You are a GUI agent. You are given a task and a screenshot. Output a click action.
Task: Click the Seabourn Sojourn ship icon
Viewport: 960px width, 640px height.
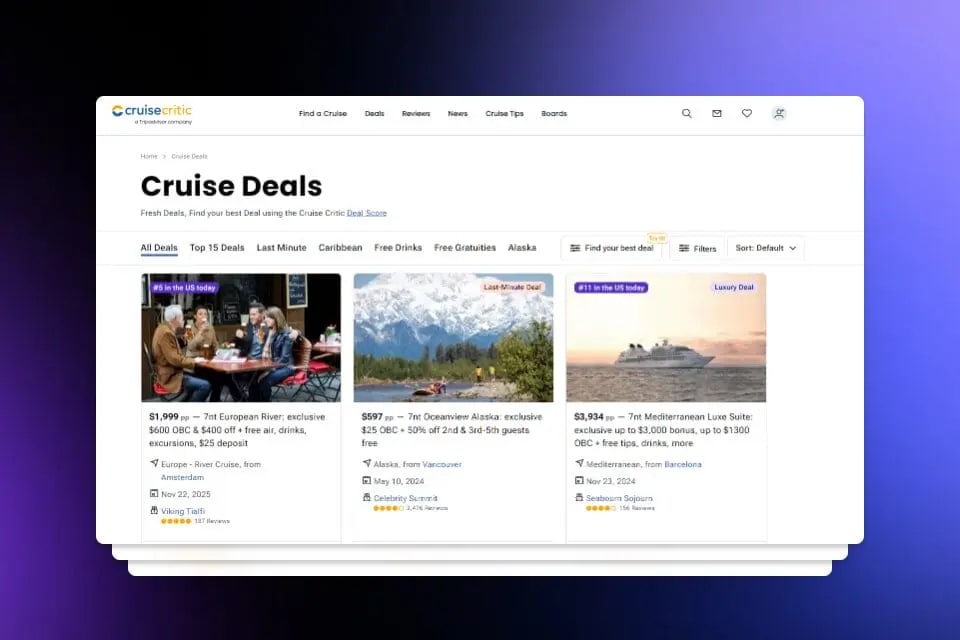click(x=579, y=497)
